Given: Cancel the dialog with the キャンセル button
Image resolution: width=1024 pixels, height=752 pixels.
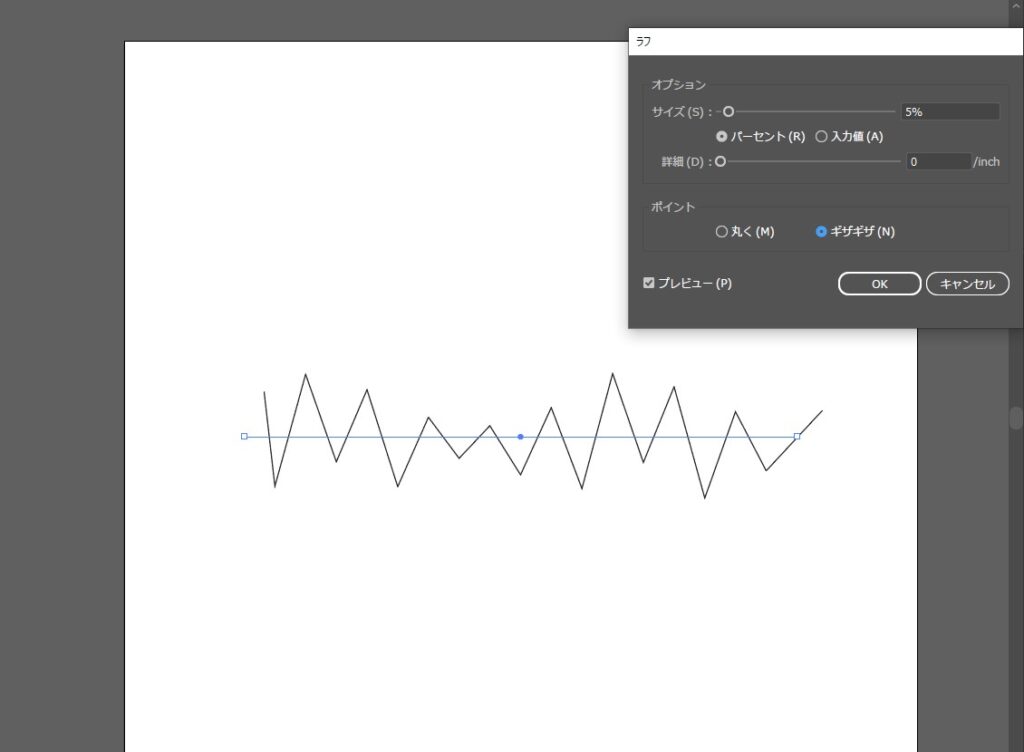Looking at the screenshot, I should (x=967, y=284).
